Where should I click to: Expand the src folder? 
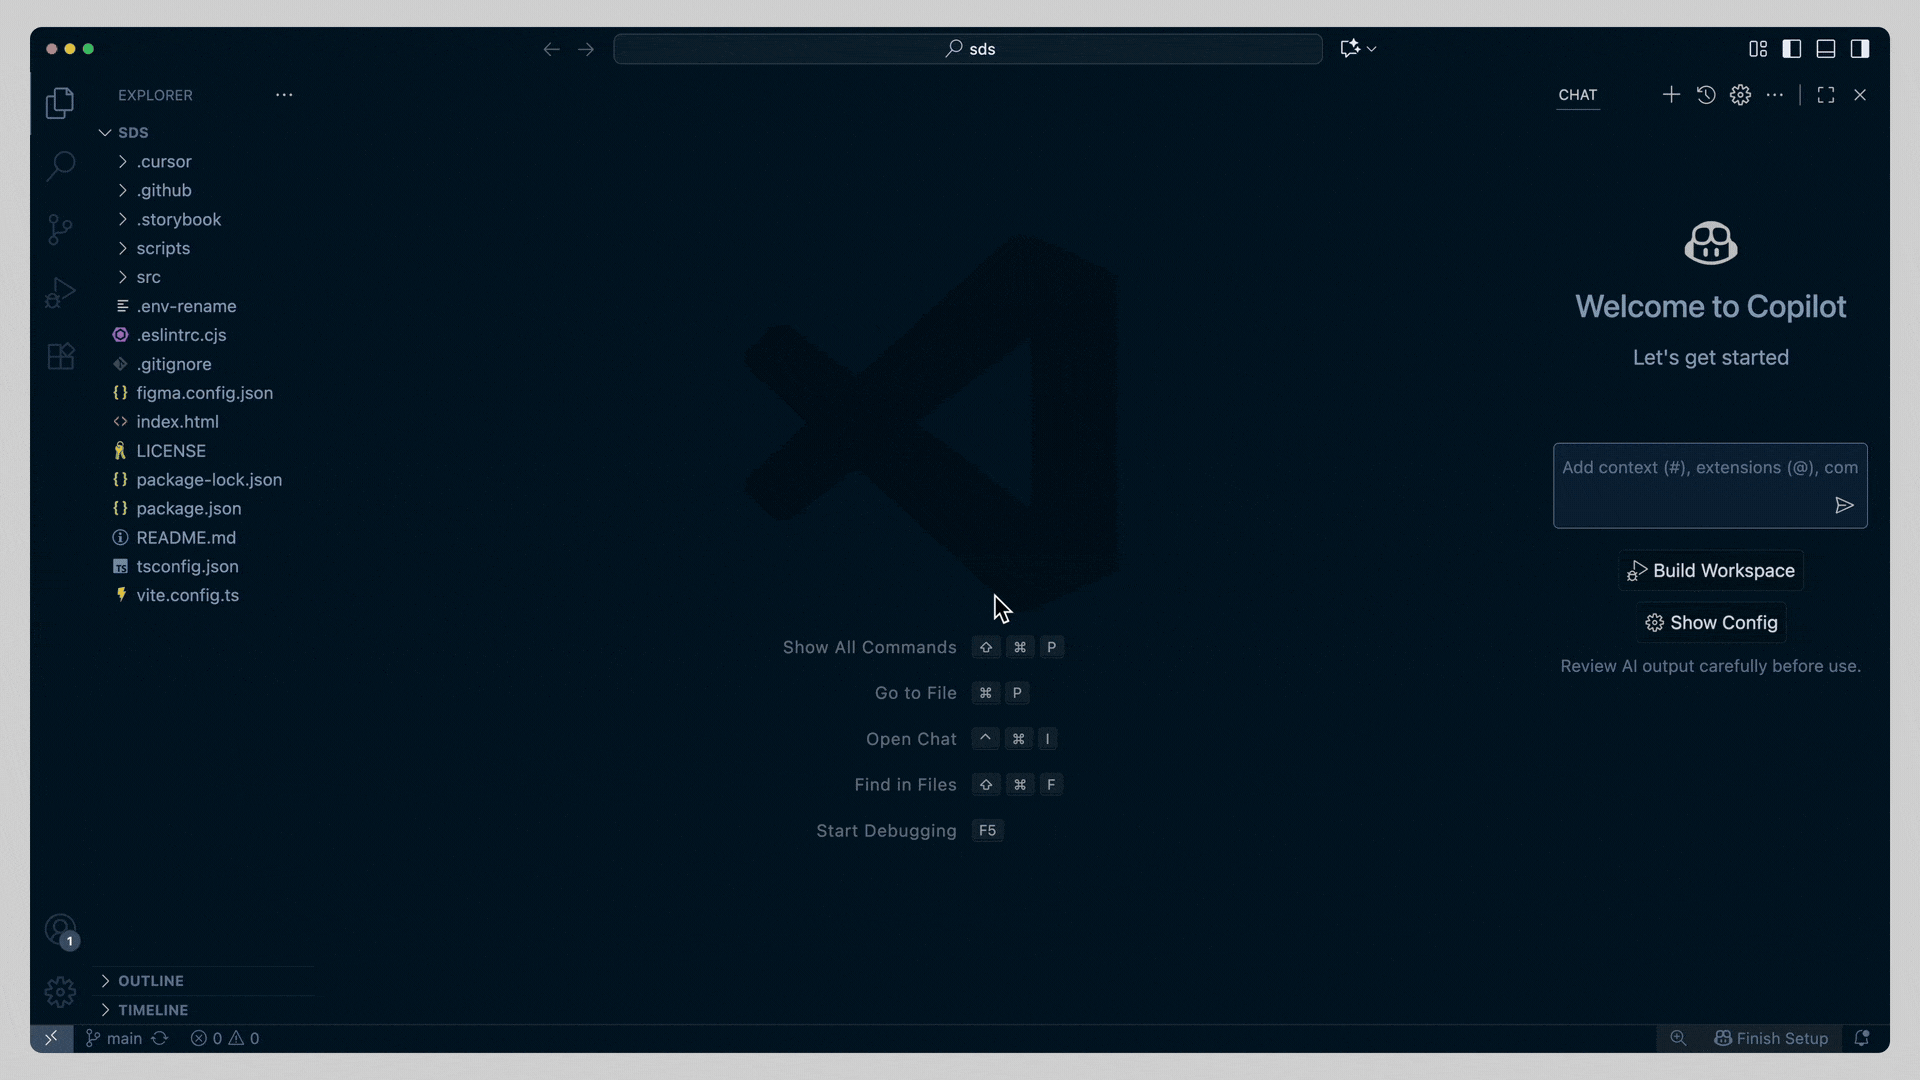[150, 277]
